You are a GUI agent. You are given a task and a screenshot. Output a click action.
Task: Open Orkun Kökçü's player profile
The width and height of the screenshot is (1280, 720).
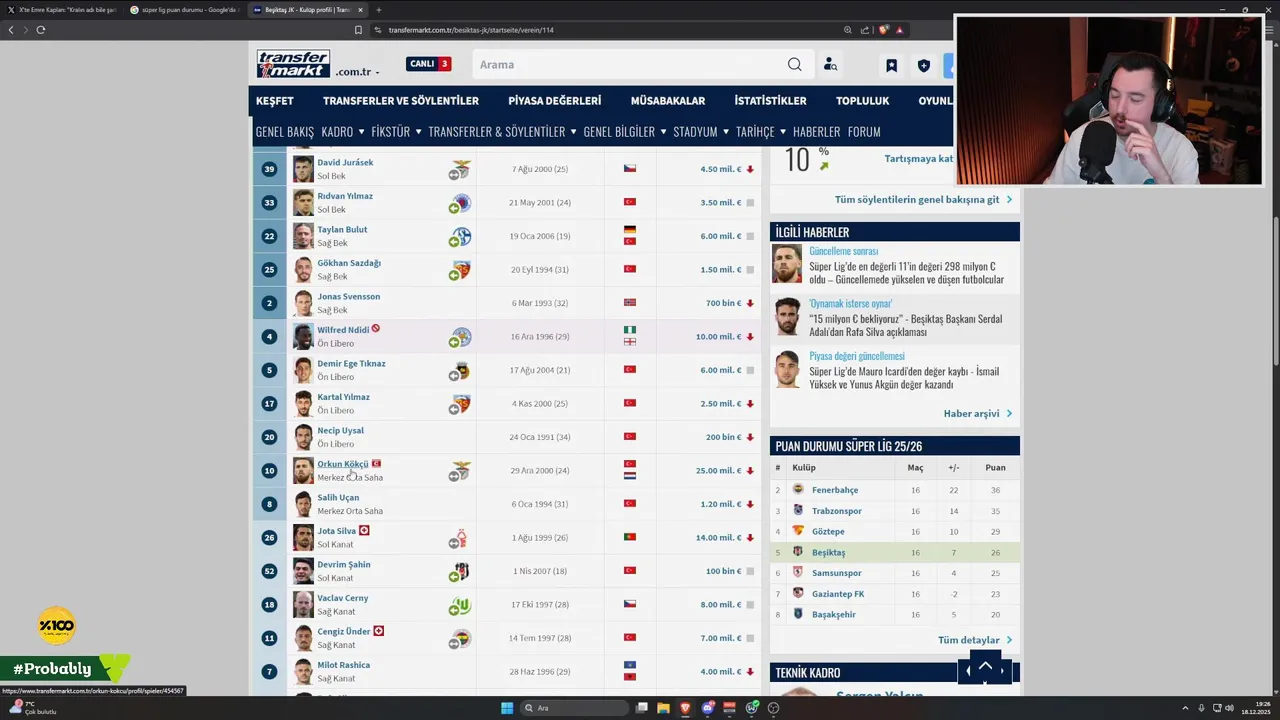(343, 464)
